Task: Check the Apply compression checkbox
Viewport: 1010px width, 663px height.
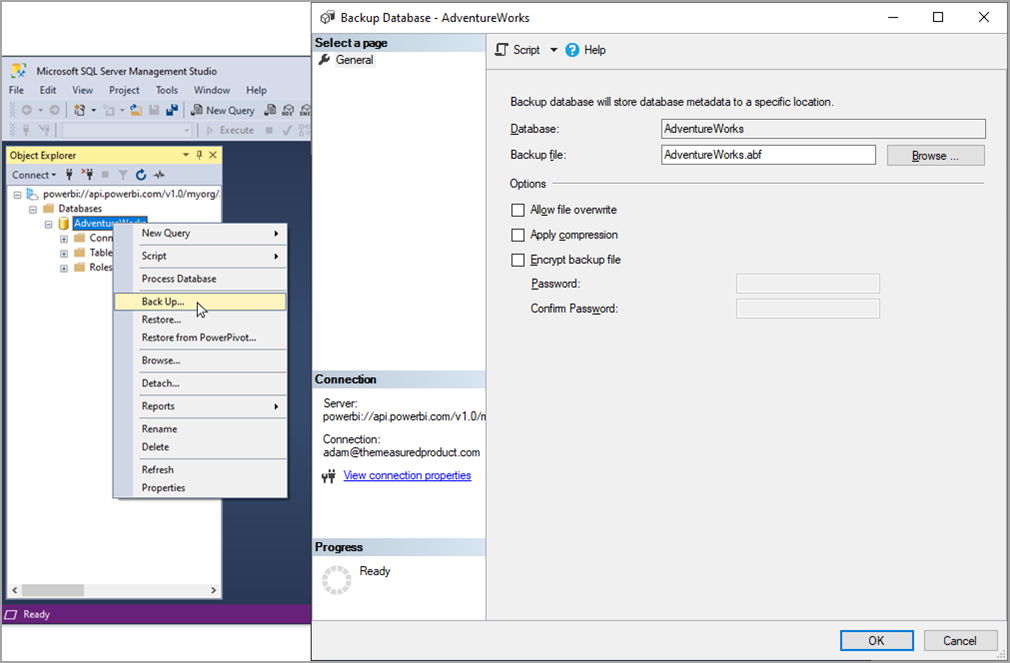Action: point(517,235)
